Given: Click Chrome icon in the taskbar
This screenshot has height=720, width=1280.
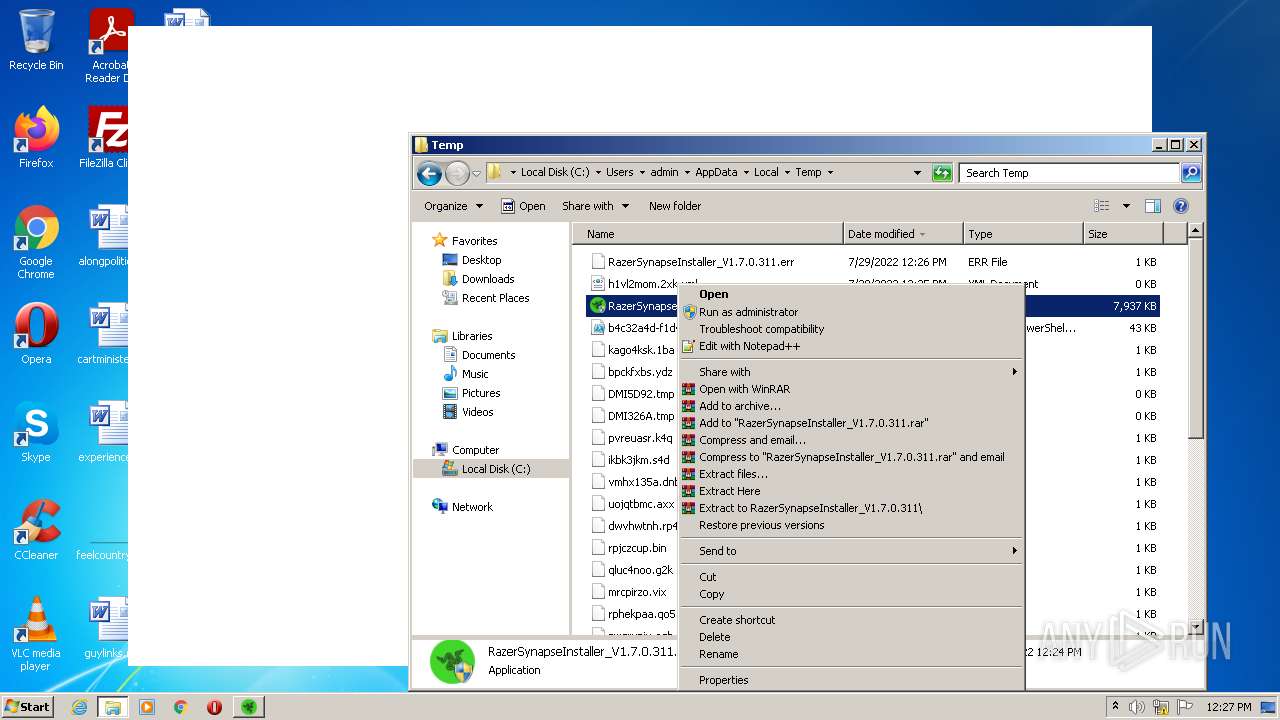Looking at the screenshot, I should pos(181,707).
